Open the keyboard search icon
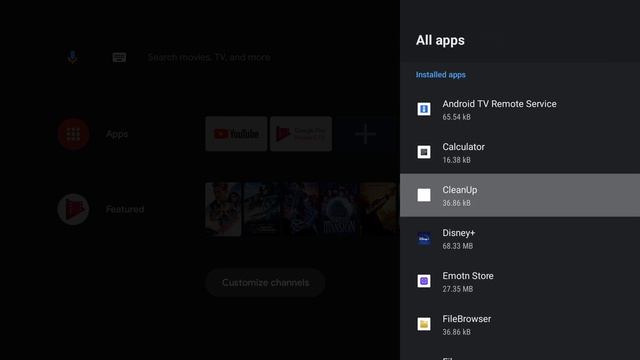This screenshot has height=360, width=640. point(119,57)
